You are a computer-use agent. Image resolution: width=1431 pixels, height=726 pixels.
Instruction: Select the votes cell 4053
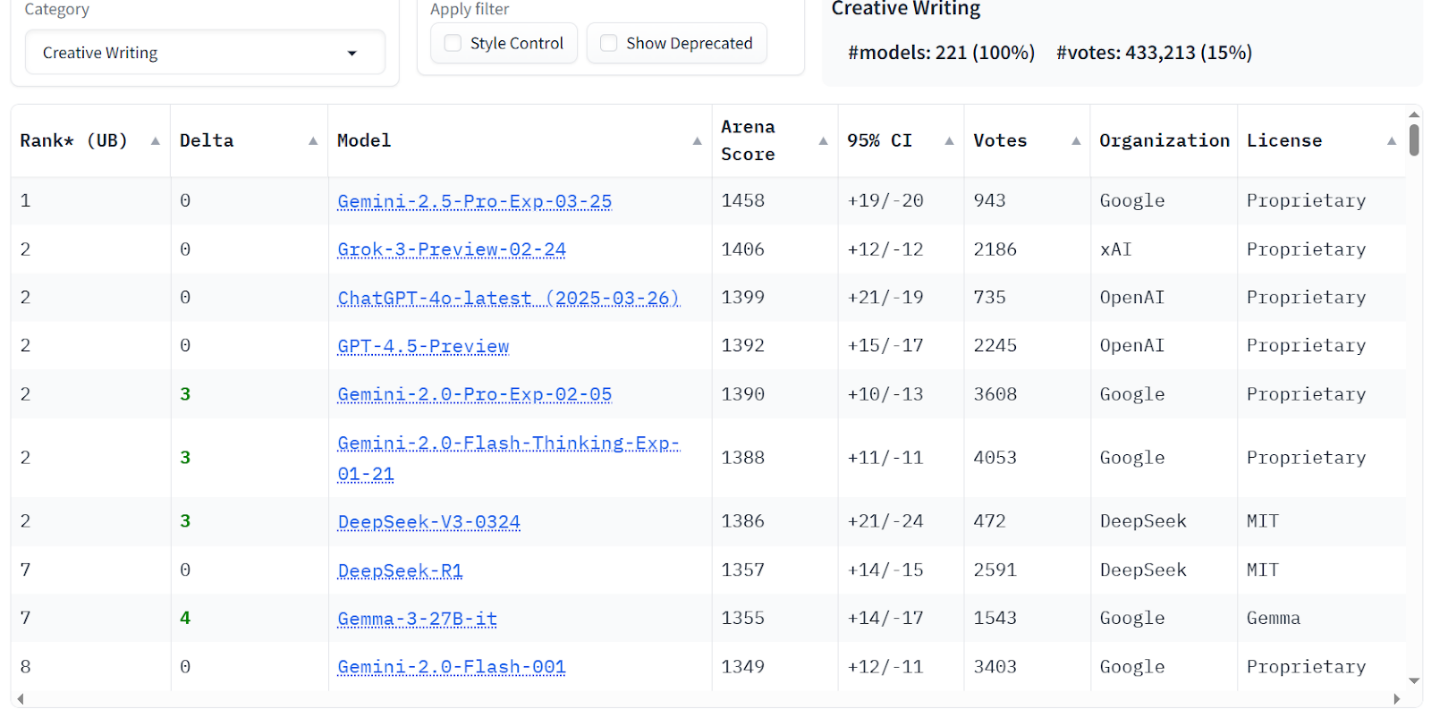pos(995,458)
